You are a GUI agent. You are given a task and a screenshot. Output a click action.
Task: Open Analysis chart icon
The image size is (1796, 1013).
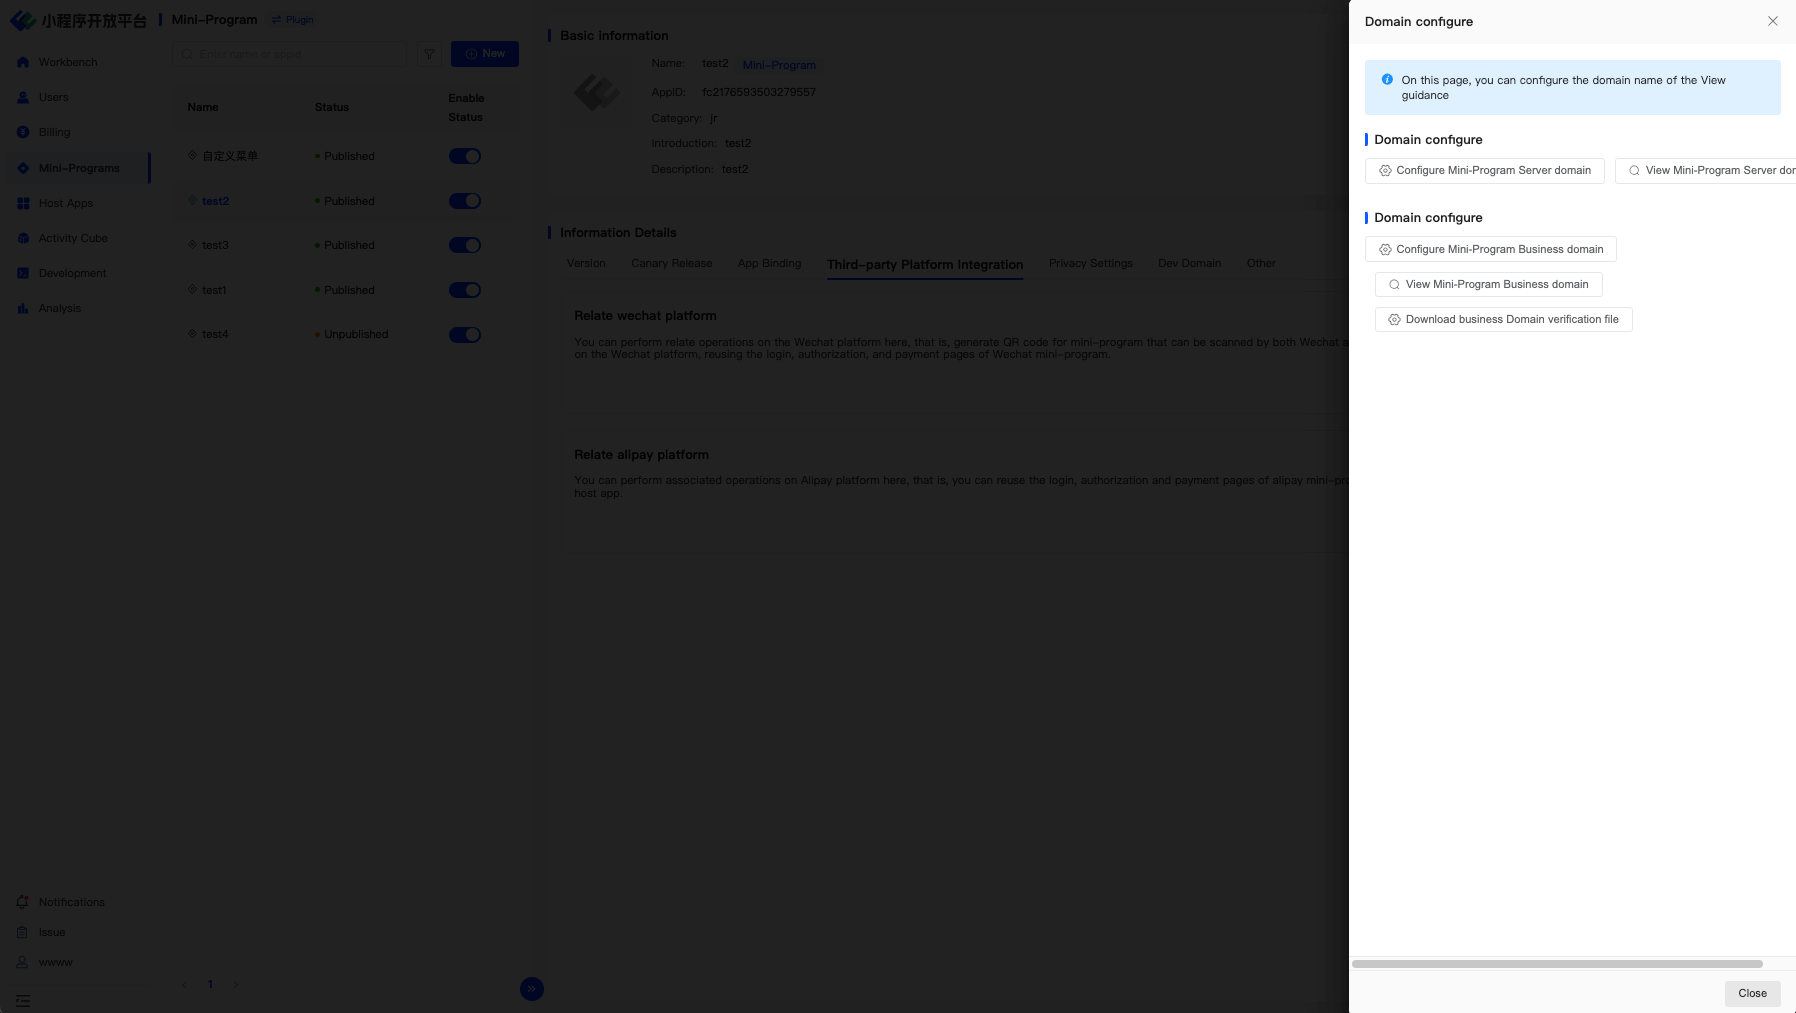pyautogui.click(x=23, y=308)
